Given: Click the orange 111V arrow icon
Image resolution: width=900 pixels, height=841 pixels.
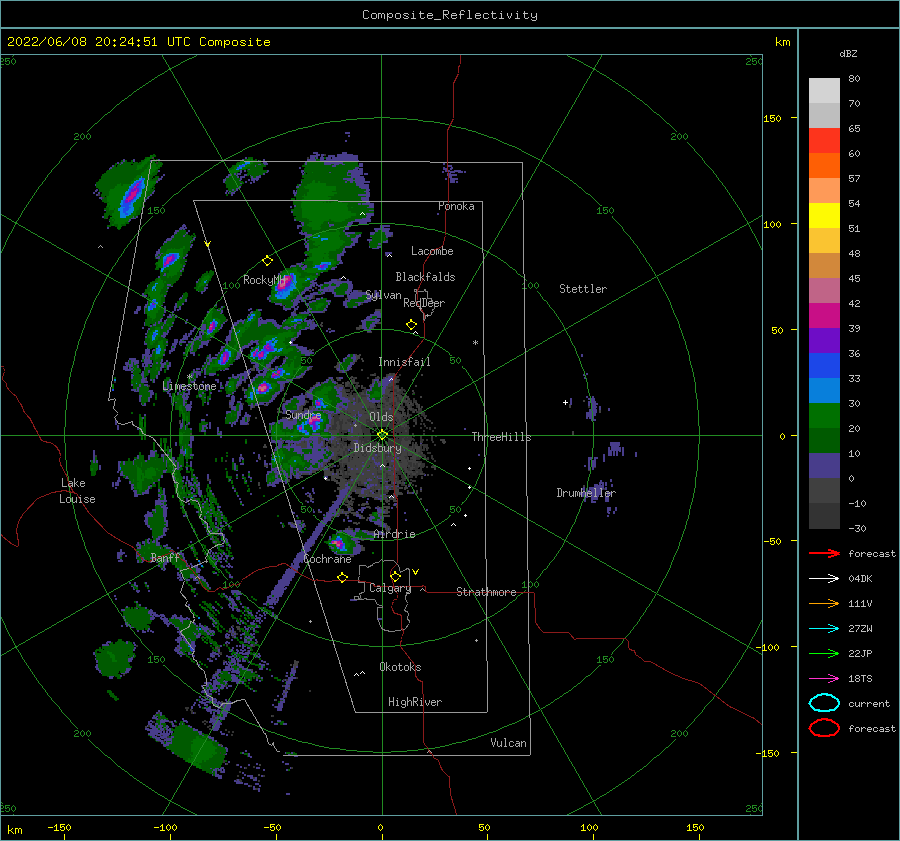Looking at the screenshot, I should [x=824, y=603].
